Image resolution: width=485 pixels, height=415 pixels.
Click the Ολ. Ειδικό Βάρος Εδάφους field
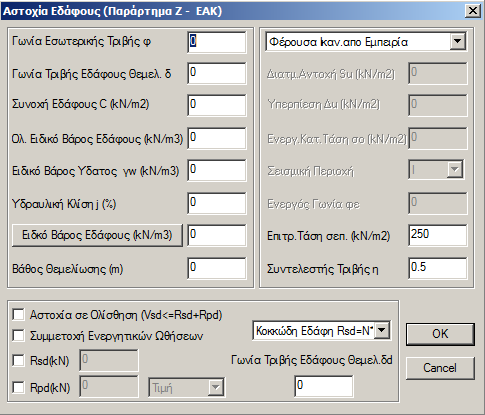tap(217, 138)
